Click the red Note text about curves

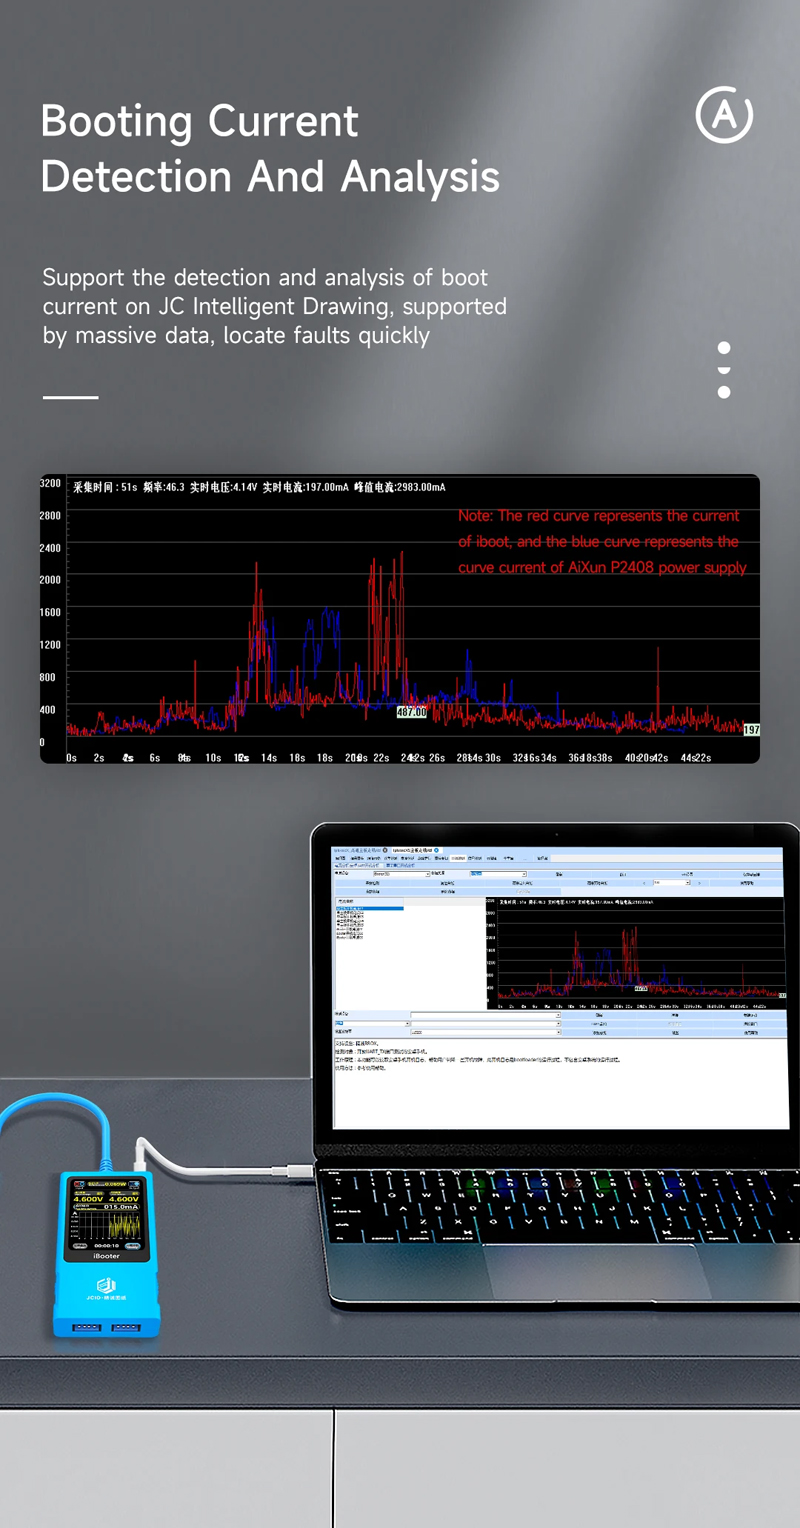click(602, 541)
